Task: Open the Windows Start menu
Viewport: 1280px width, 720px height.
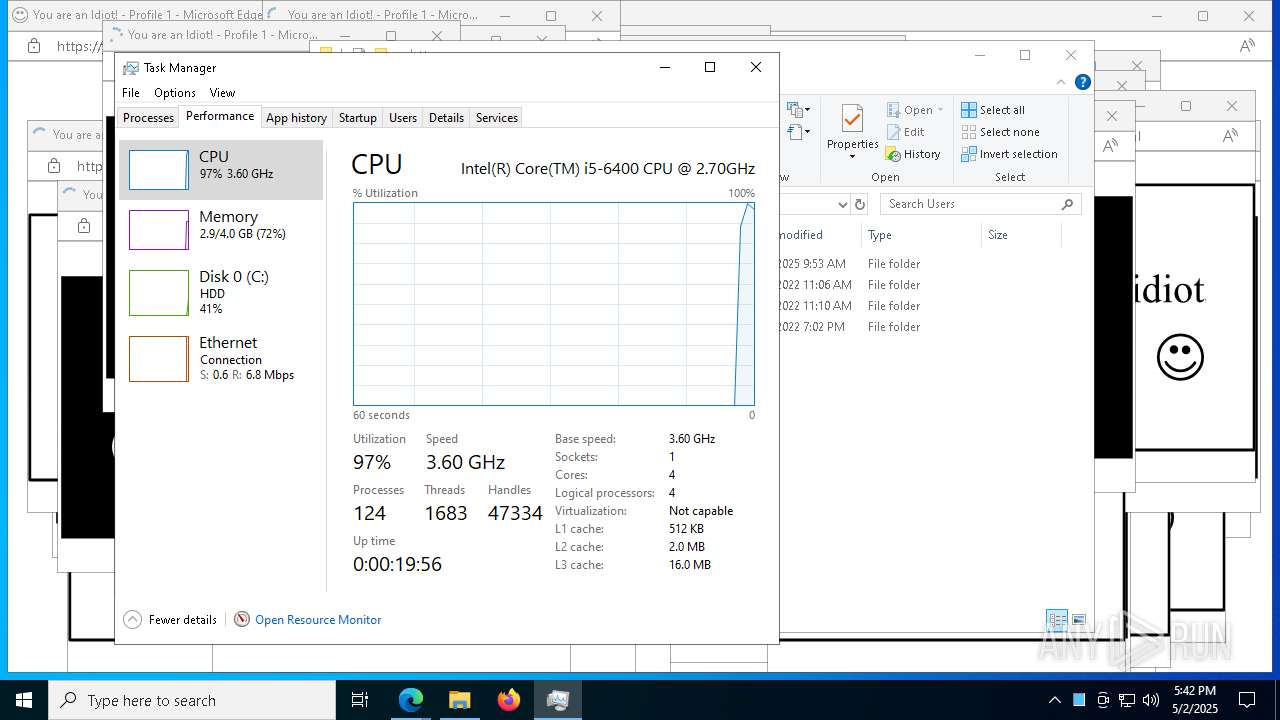Action: coord(24,700)
